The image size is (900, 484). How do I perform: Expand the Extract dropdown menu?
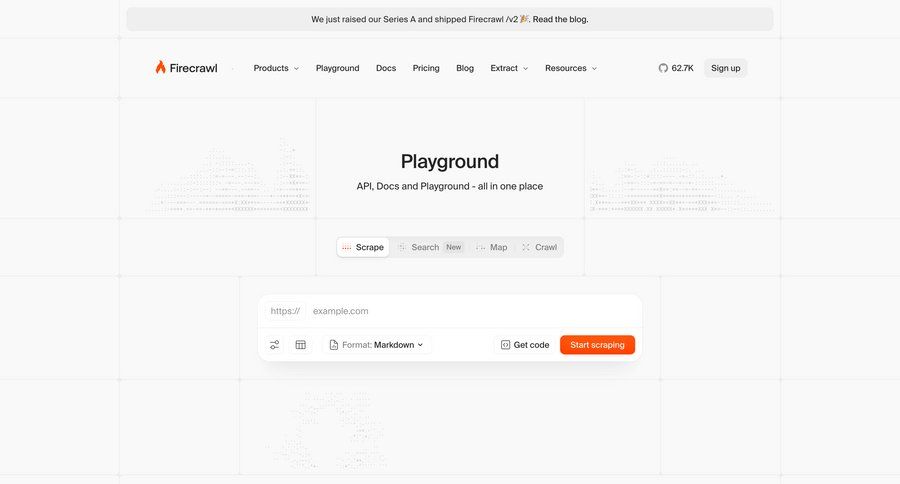pyautogui.click(x=509, y=68)
